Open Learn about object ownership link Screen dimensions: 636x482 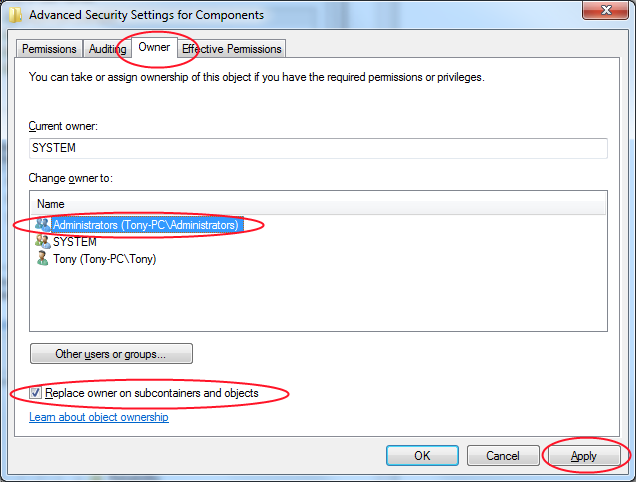[99, 417]
